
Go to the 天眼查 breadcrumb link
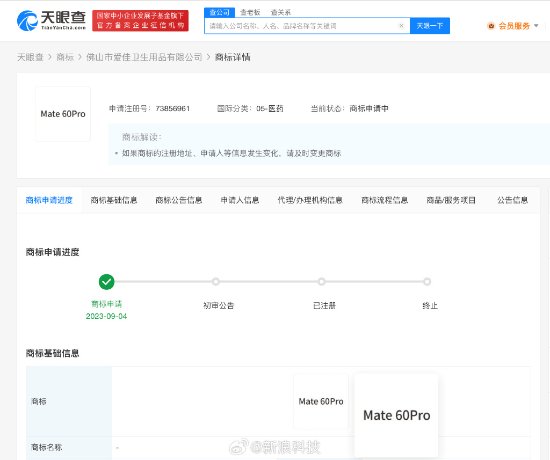click(30, 57)
